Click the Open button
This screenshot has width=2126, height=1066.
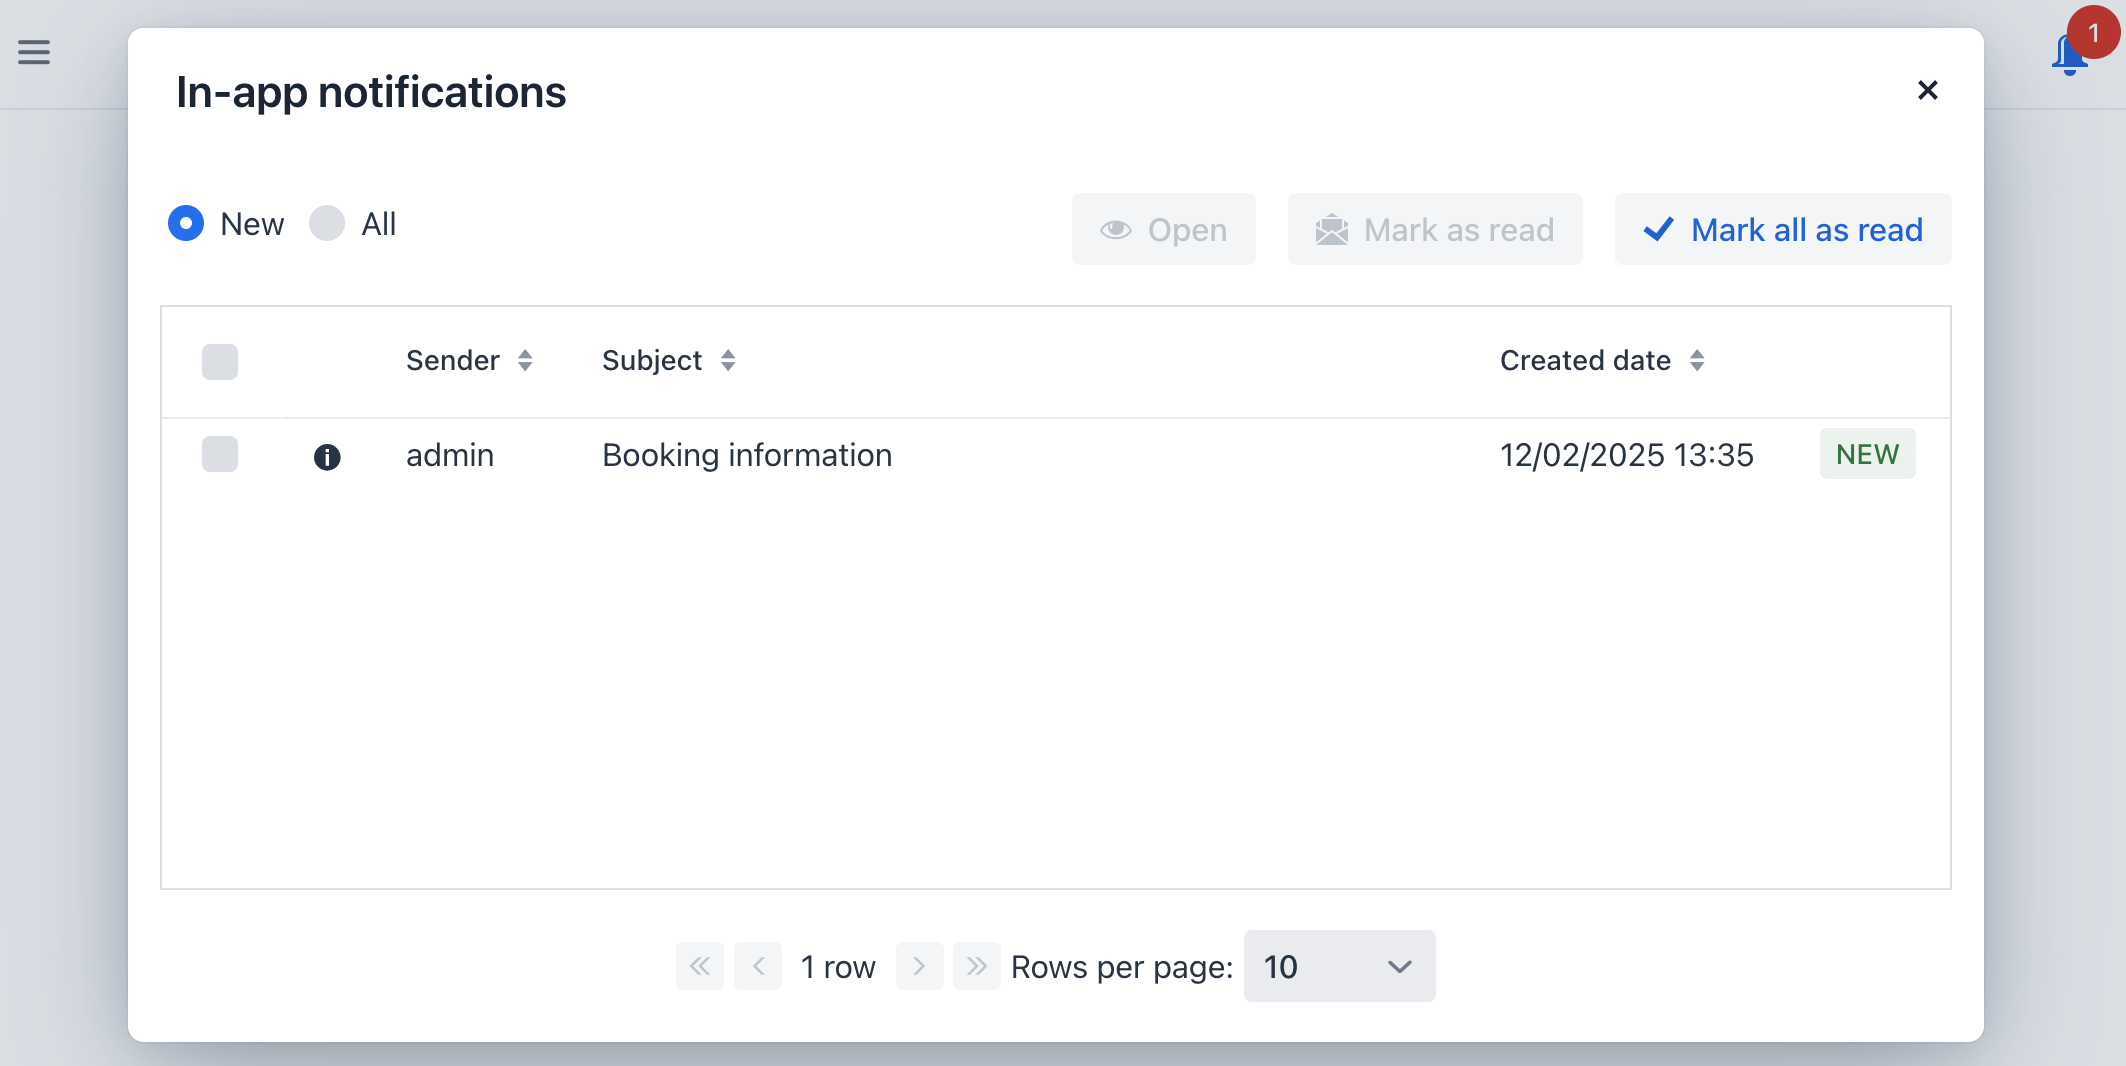(1163, 230)
